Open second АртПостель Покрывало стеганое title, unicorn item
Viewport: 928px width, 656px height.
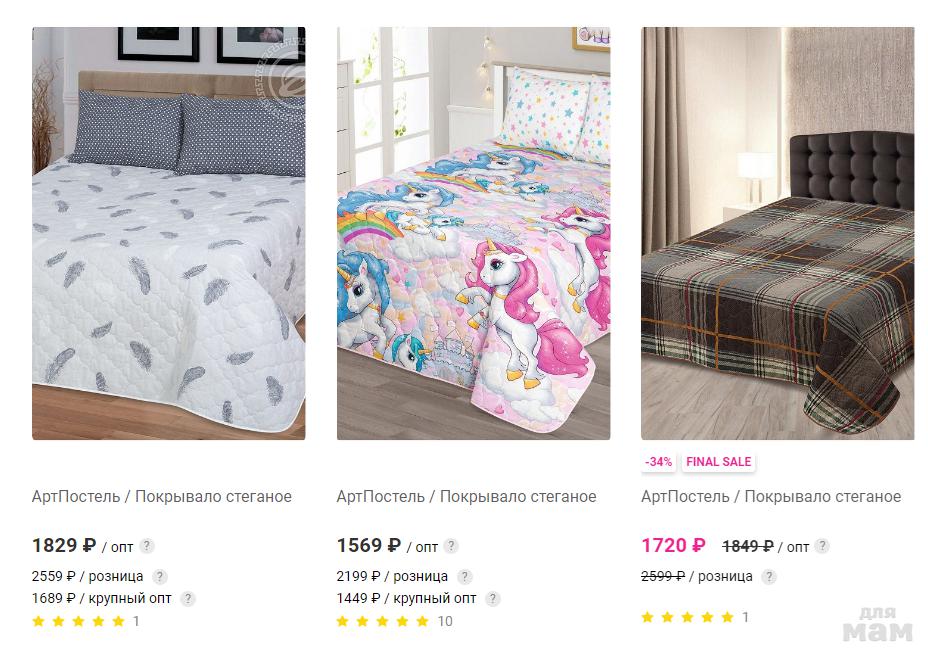(466, 496)
